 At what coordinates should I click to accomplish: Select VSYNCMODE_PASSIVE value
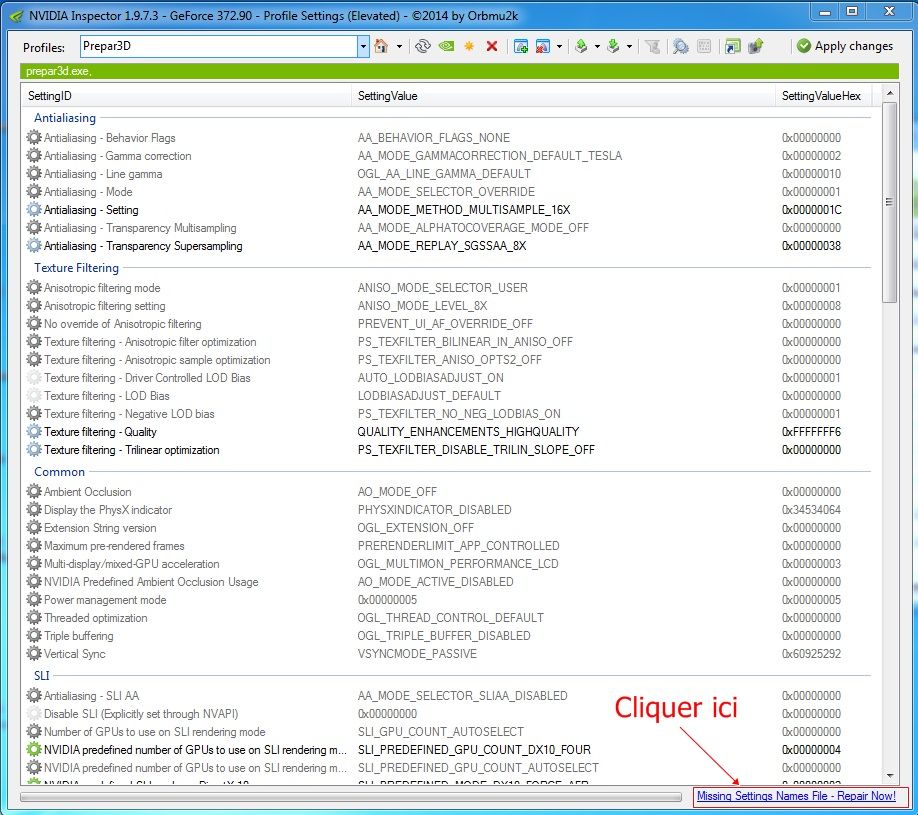click(x=417, y=653)
